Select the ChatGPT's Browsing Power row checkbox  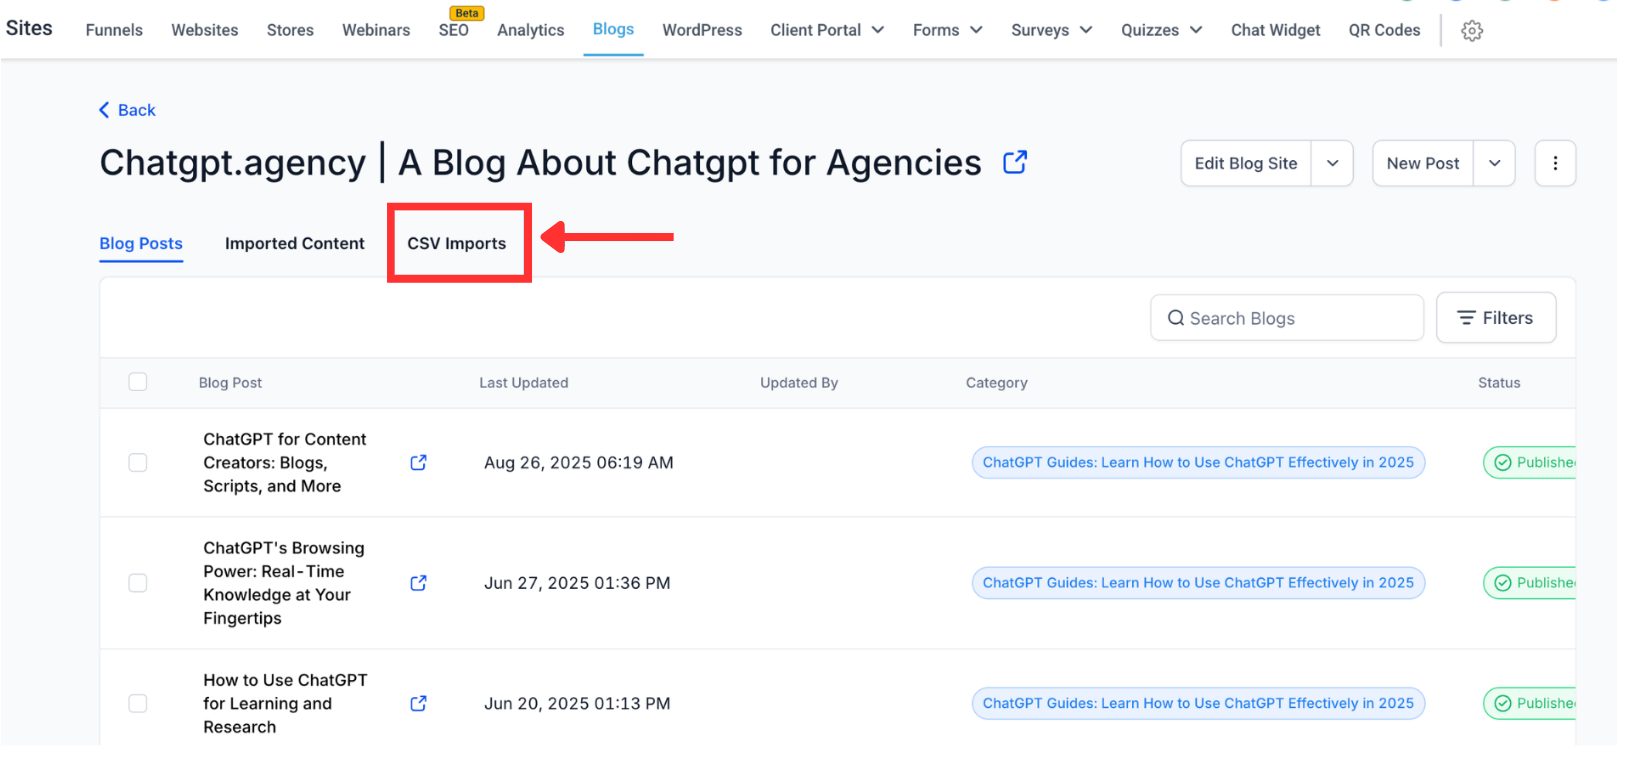tap(138, 583)
